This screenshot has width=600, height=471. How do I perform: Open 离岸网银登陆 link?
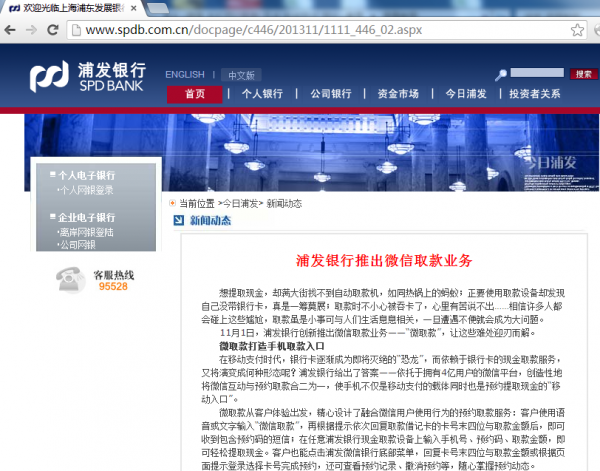pos(86,232)
